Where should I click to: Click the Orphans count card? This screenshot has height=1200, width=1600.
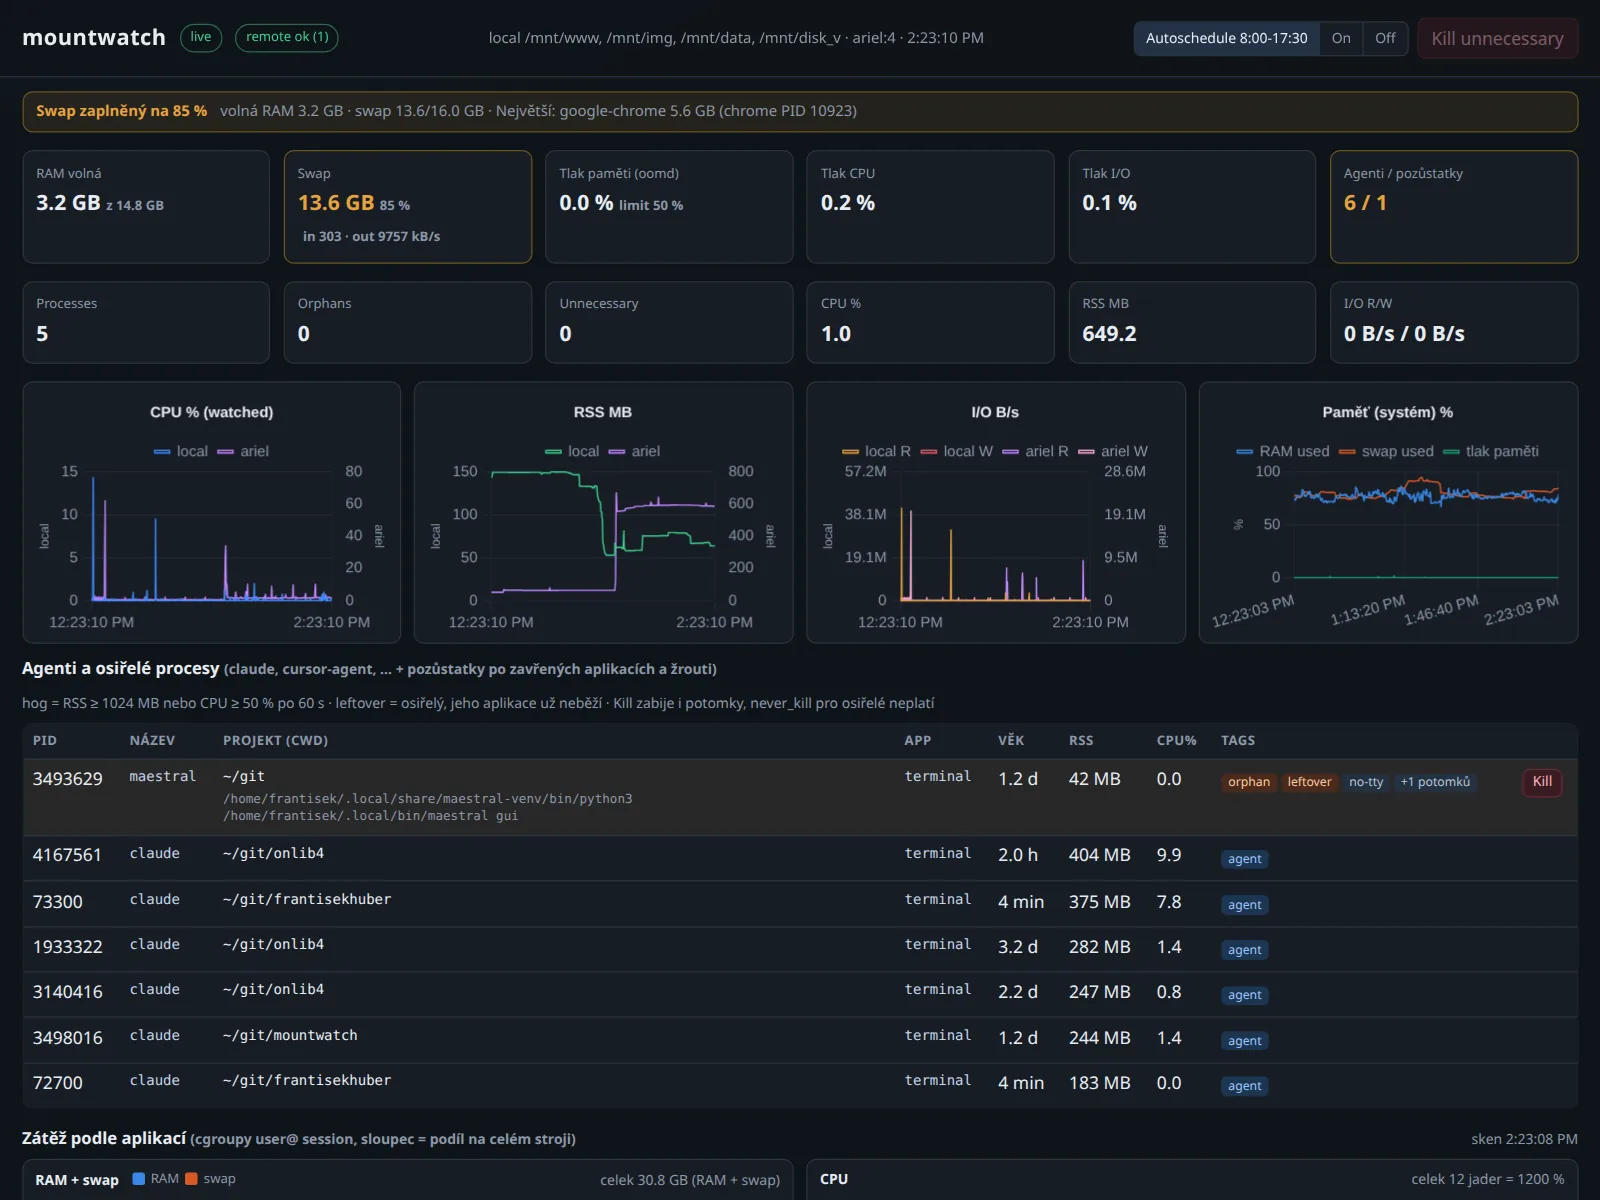tap(407, 322)
